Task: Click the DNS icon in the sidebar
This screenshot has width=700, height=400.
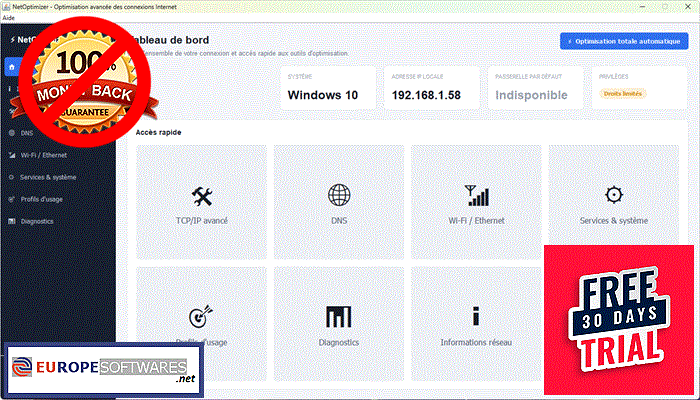Action: click(x=12, y=133)
